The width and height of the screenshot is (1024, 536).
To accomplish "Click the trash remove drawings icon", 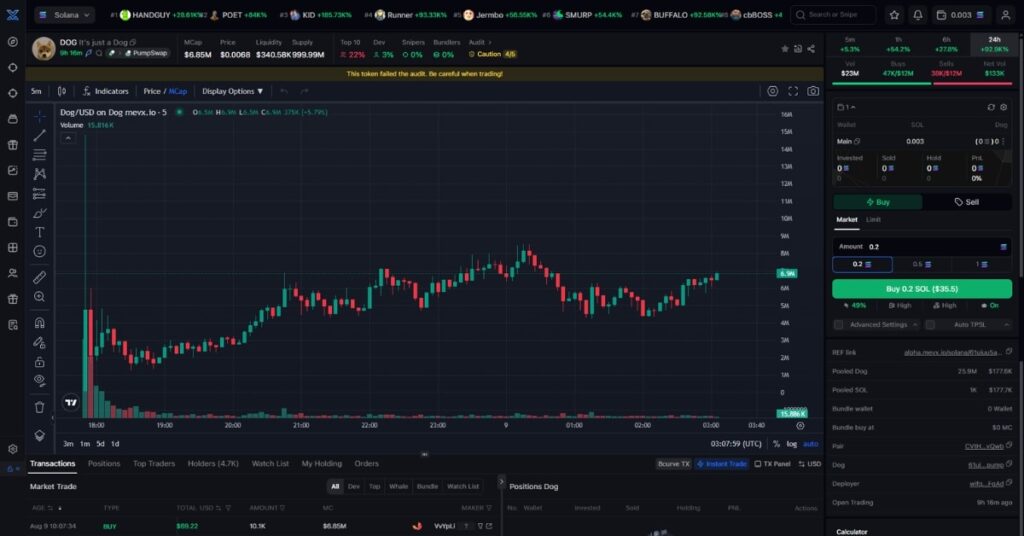I will click(39, 407).
